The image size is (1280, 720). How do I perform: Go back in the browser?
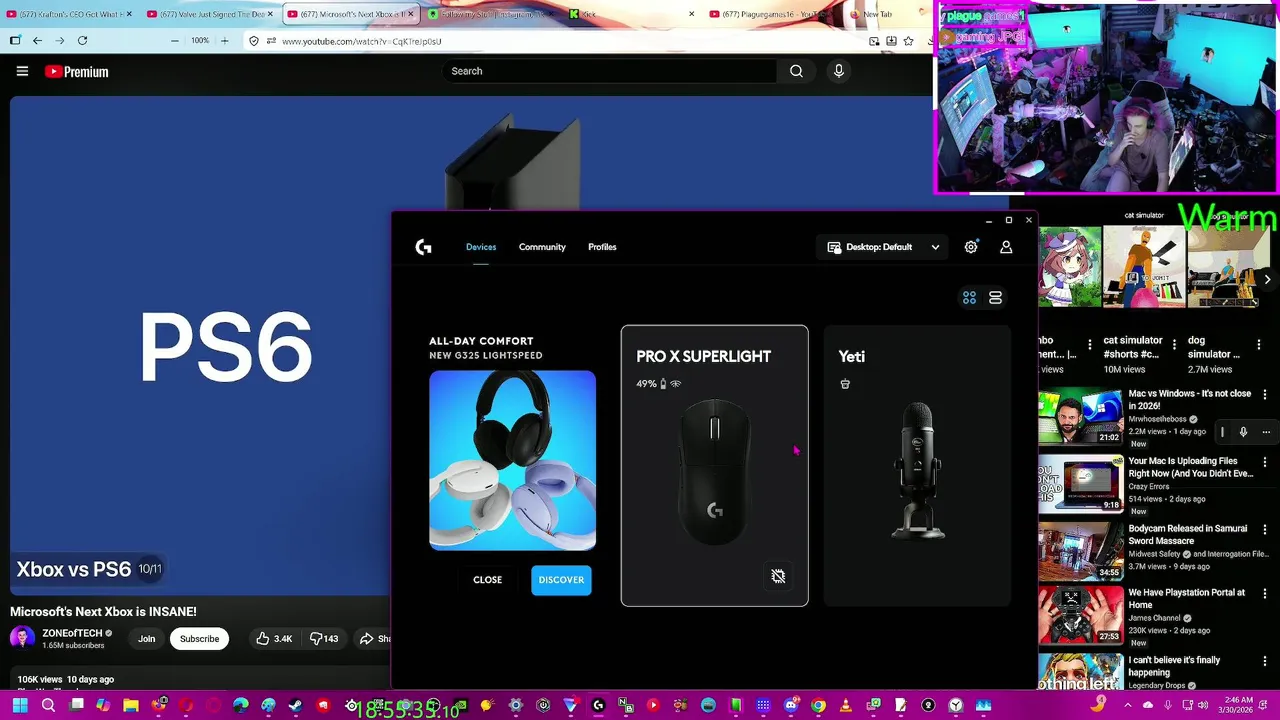click(x=37, y=41)
